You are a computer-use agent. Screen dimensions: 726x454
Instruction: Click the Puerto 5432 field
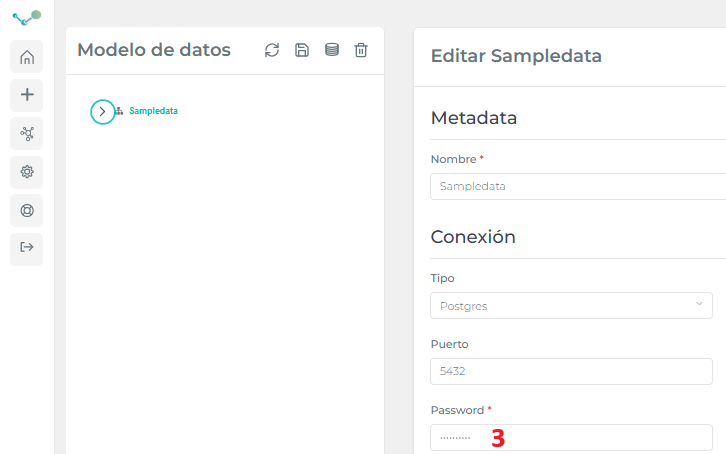(x=571, y=371)
